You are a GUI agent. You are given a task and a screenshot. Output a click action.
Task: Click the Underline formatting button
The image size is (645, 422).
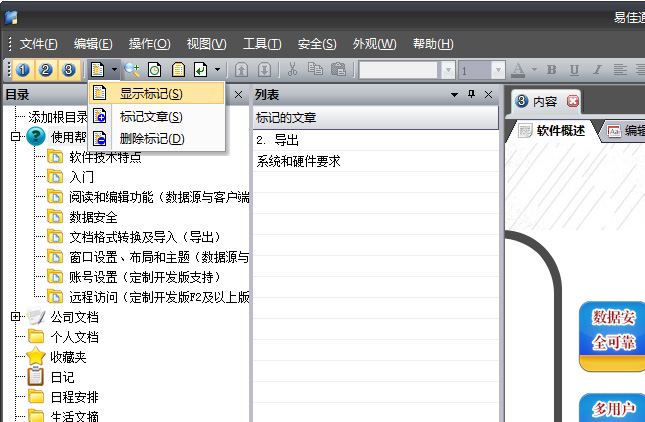(x=572, y=70)
